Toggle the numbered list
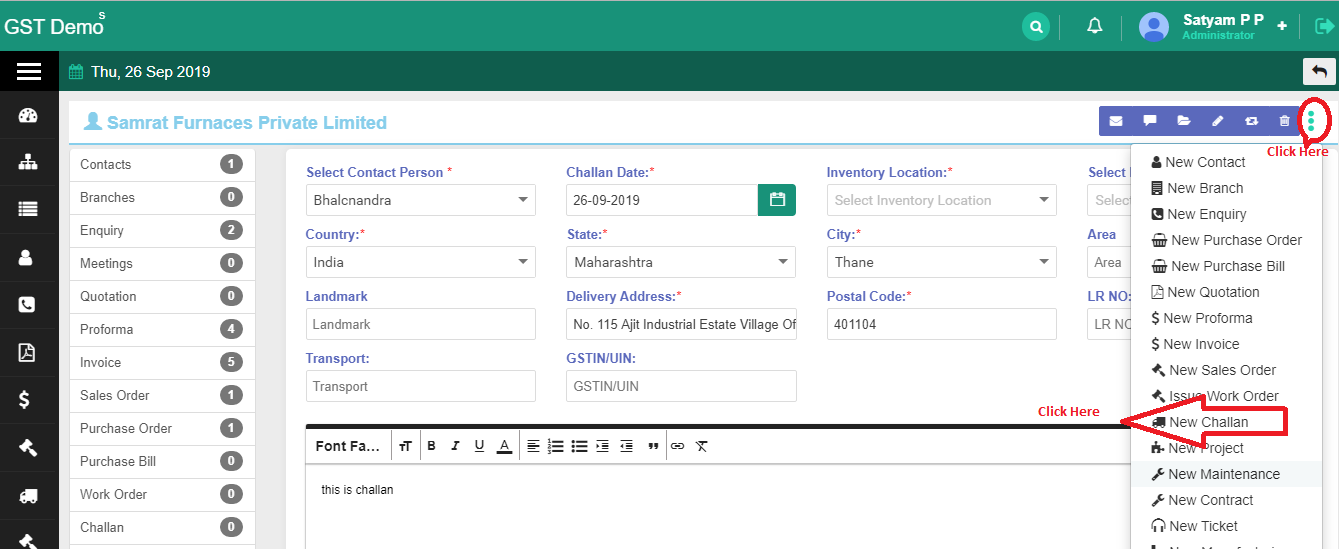The width and height of the screenshot is (1339, 549). click(x=556, y=446)
